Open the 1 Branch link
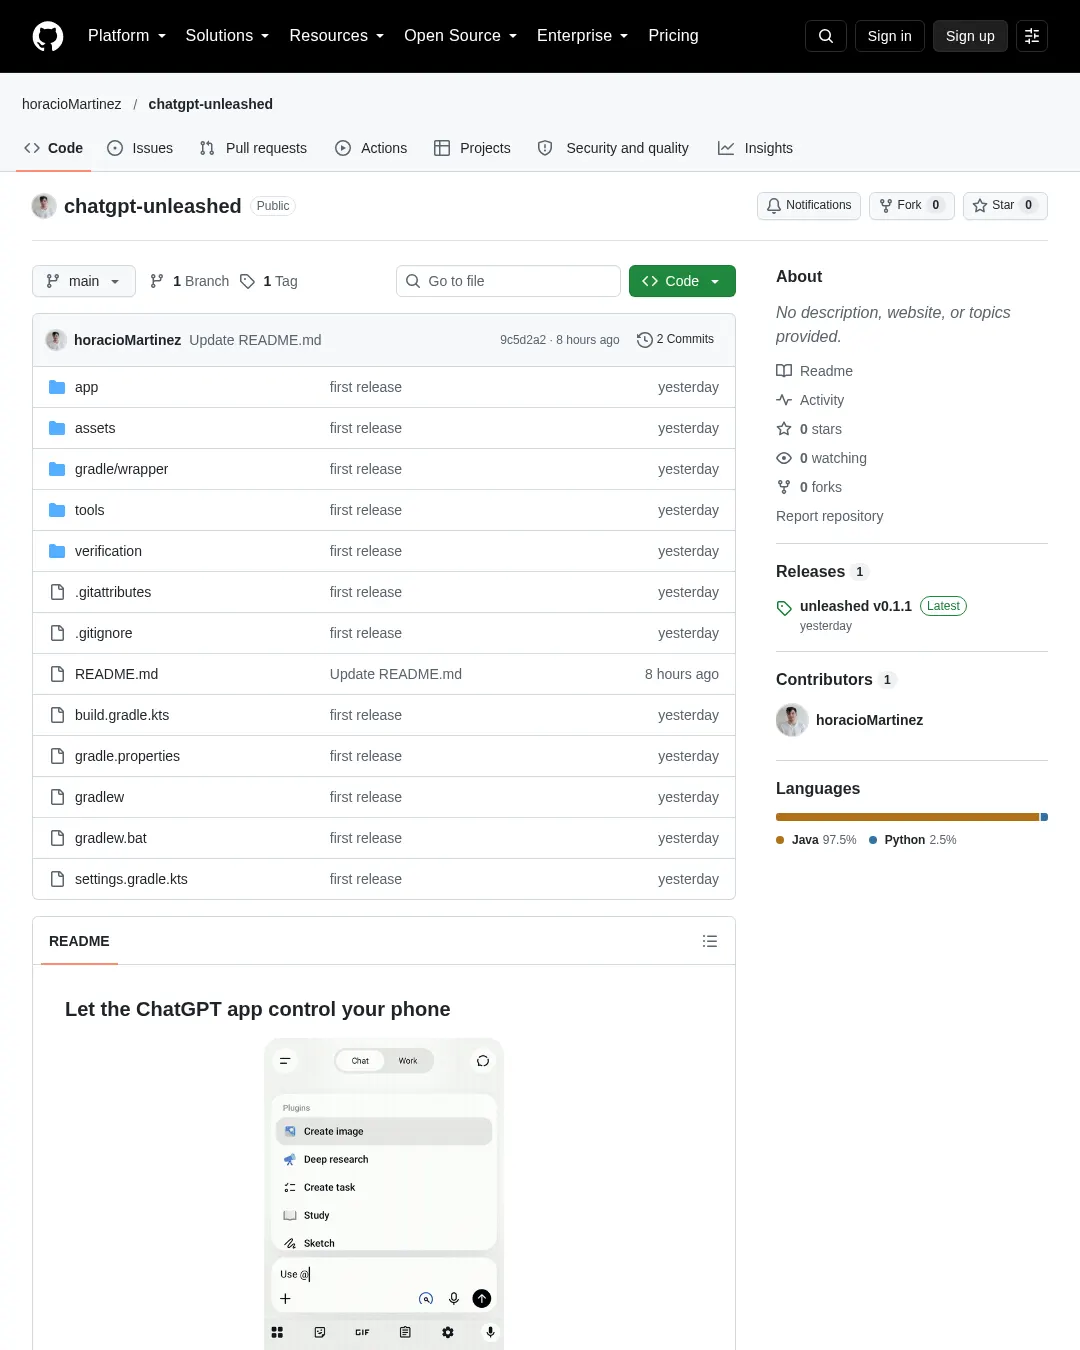 click(189, 281)
